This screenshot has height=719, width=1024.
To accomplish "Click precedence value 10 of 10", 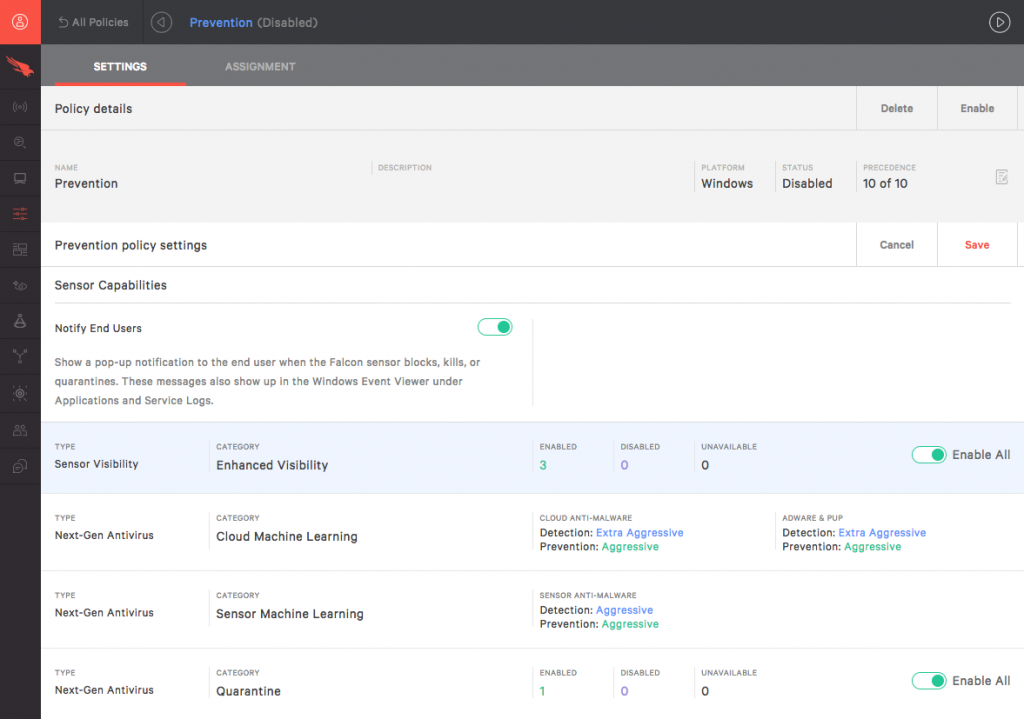I will coord(885,184).
